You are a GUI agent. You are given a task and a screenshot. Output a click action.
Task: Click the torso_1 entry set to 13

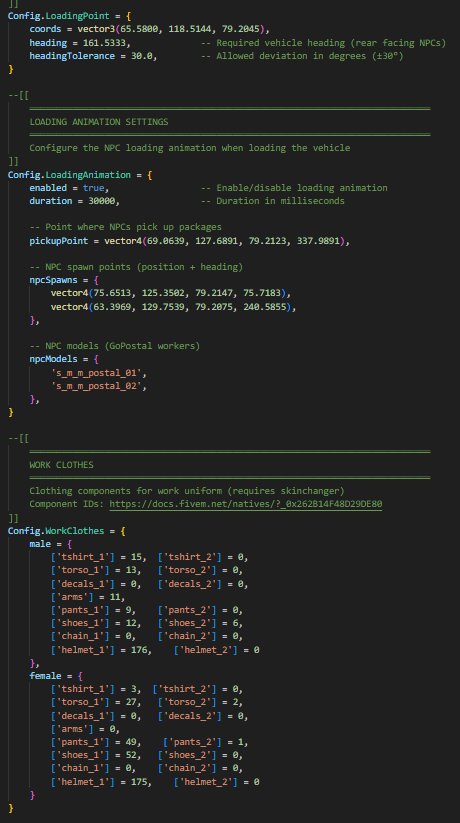pyautogui.click(x=96, y=571)
